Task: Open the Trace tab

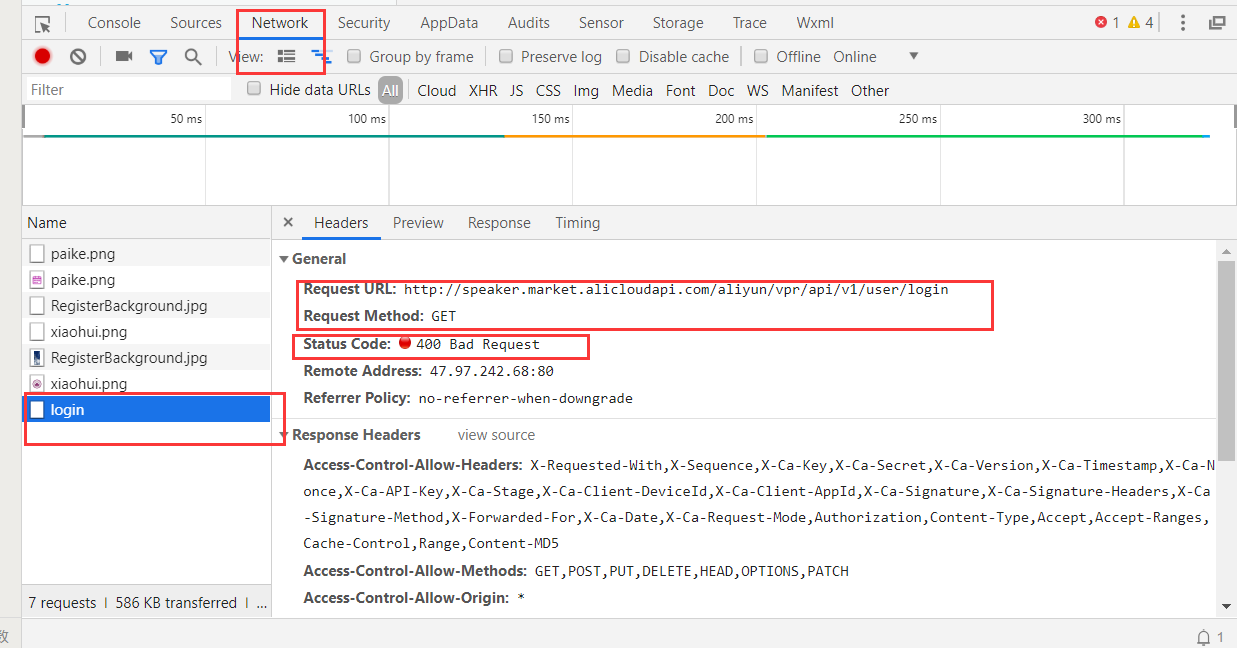Action: tap(750, 23)
